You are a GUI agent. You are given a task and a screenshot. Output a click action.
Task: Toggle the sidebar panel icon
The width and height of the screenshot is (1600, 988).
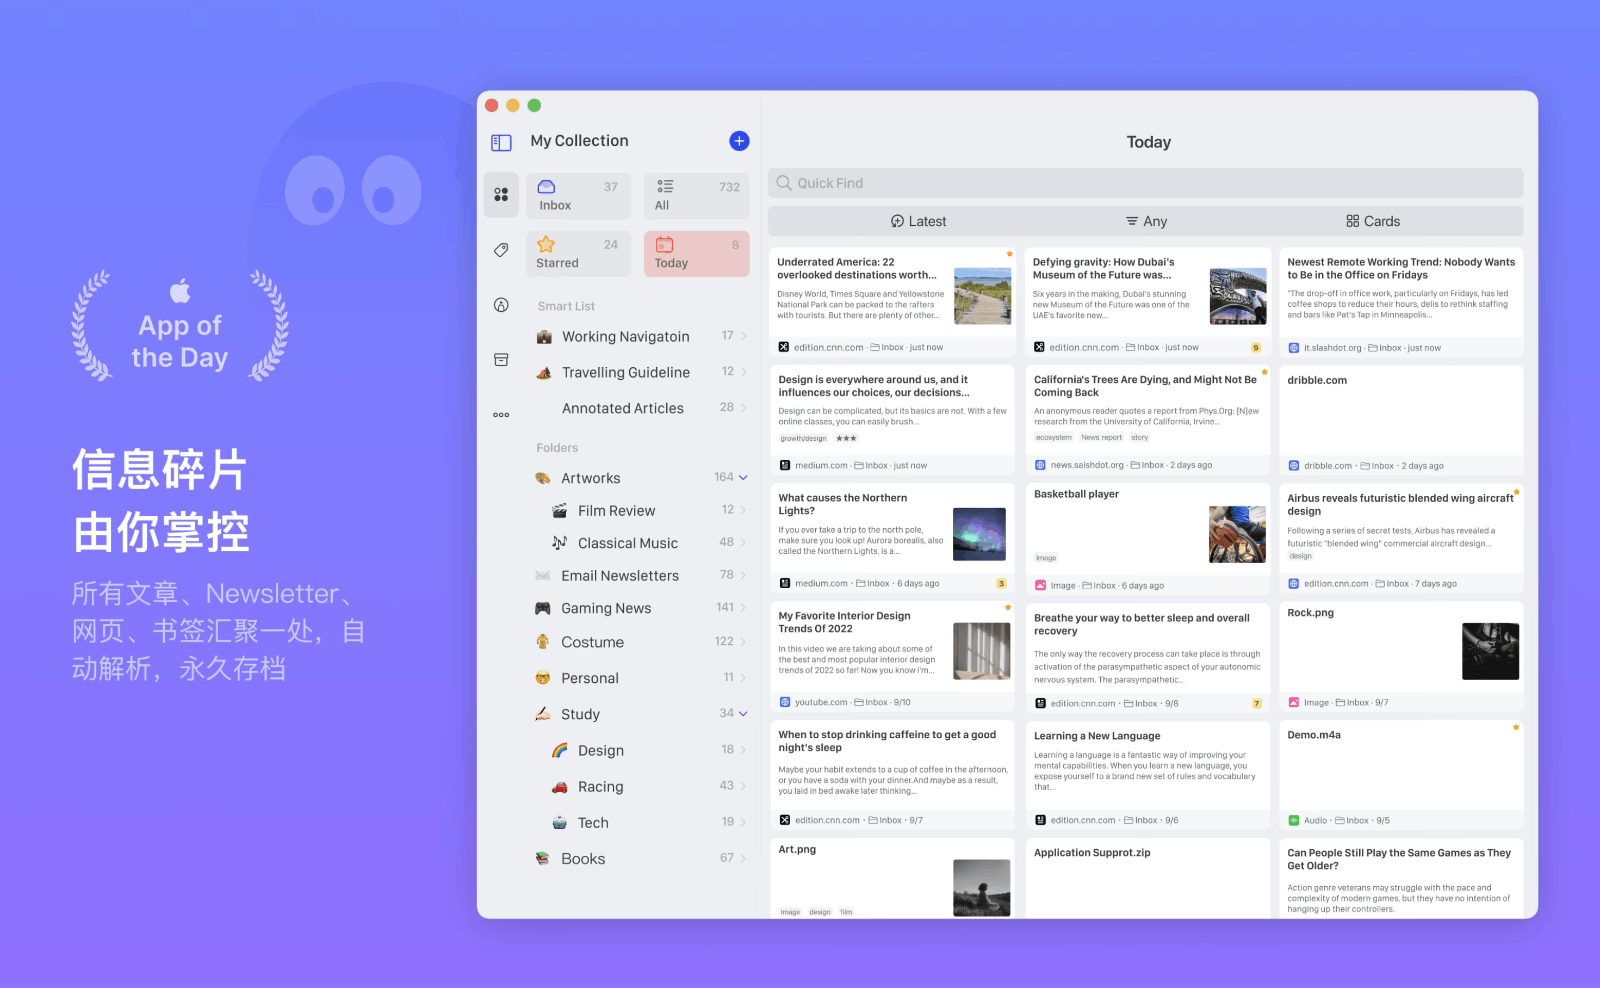tap(501, 143)
